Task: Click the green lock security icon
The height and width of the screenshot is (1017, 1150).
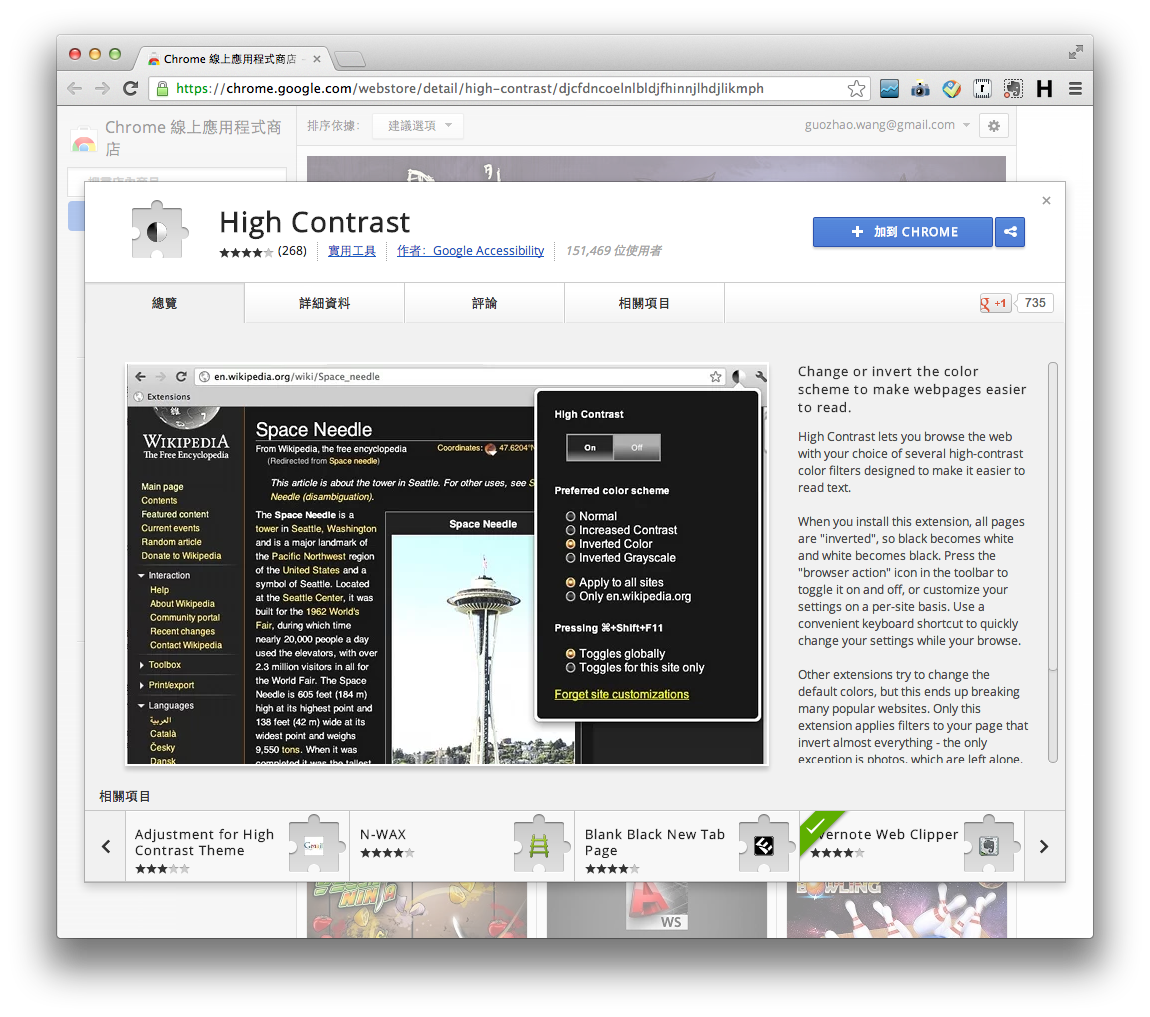Action: (162, 89)
